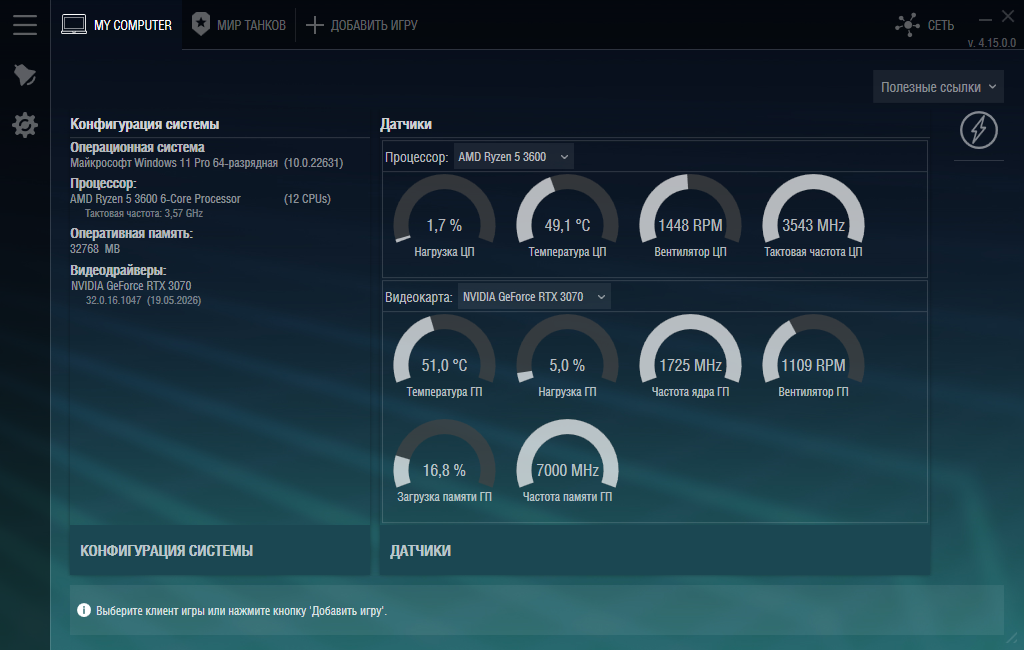Click the Видеодрайверы label
Screen dimensions: 1024x650
tap(118, 270)
